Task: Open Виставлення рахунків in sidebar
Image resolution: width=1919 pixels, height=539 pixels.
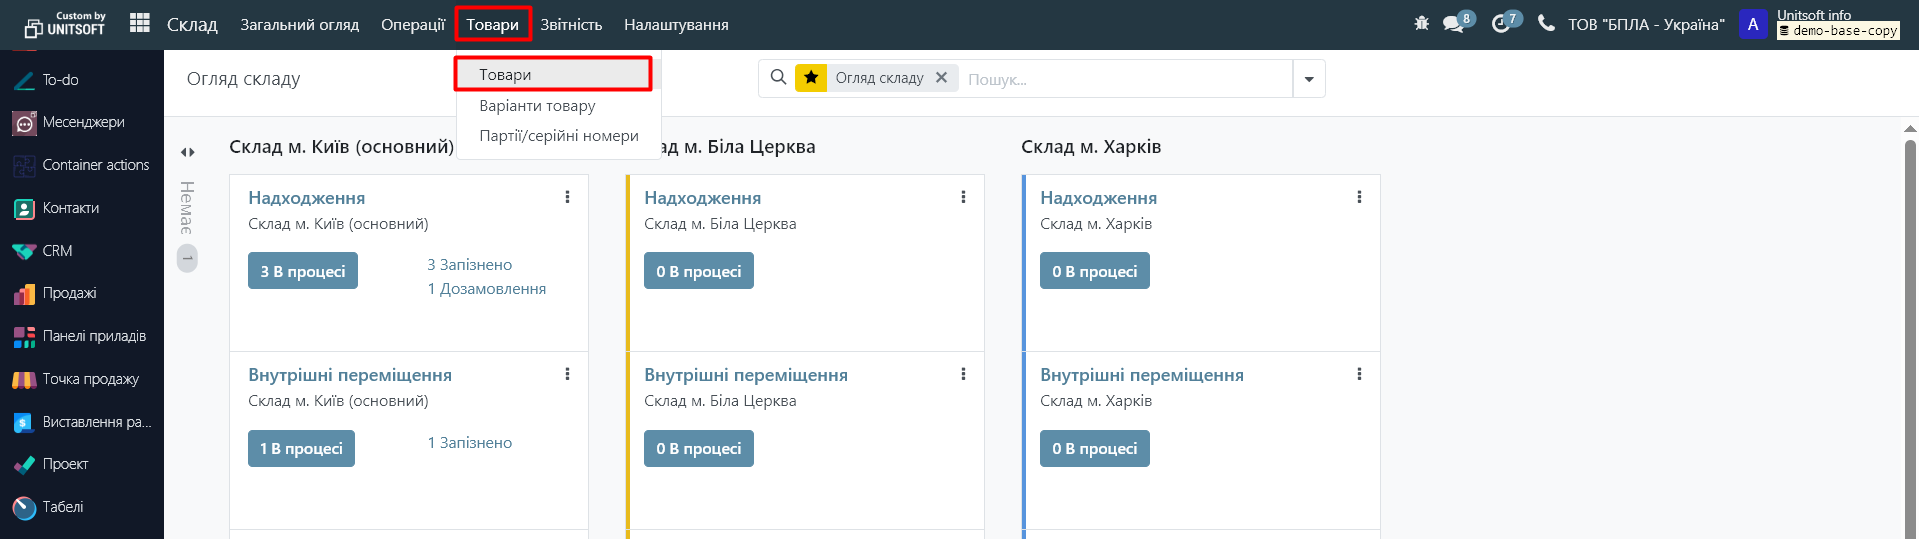Action: (x=82, y=422)
